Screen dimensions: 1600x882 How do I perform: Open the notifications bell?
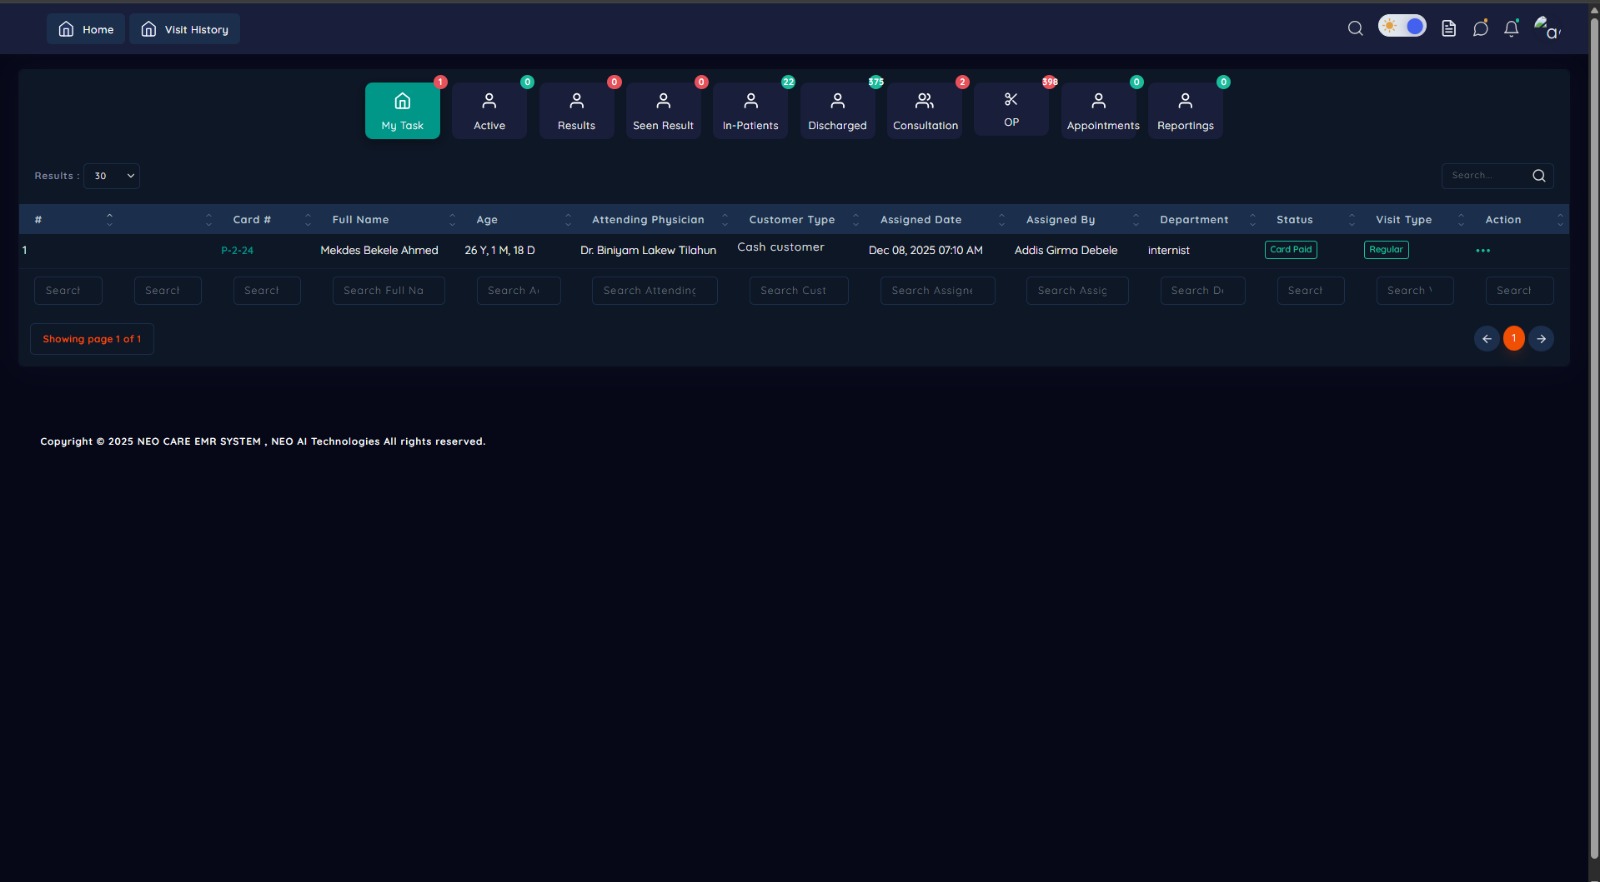pyautogui.click(x=1511, y=28)
